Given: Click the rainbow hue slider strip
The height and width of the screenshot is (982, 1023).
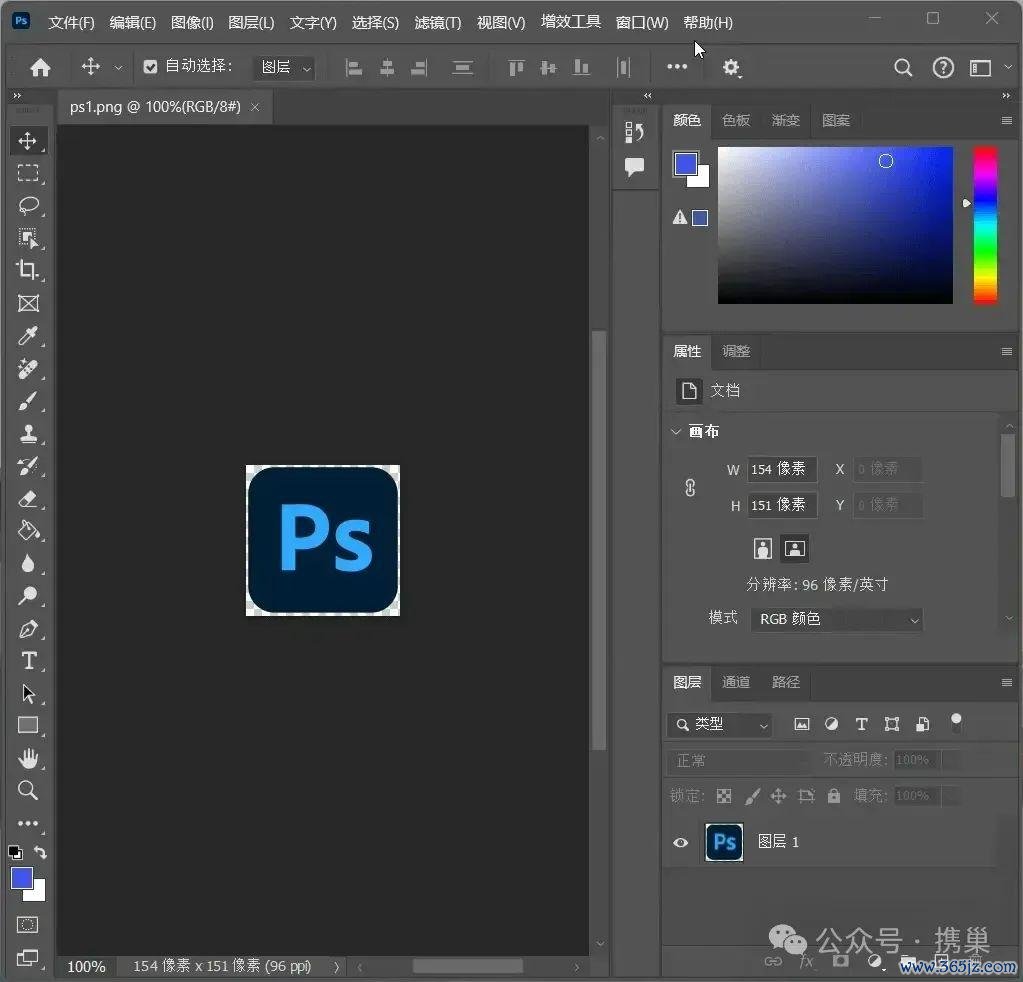Looking at the screenshot, I should click(985, 225).
